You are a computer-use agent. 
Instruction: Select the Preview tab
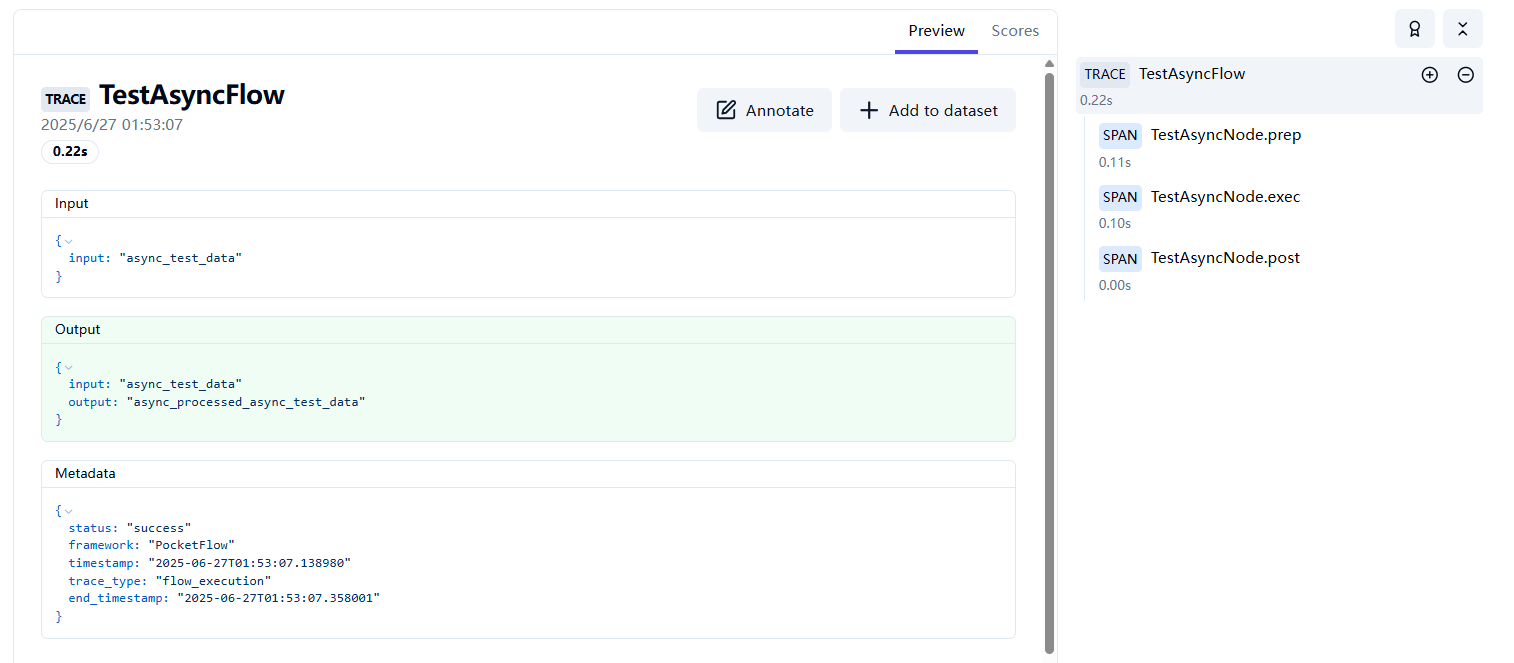(936, 31)
